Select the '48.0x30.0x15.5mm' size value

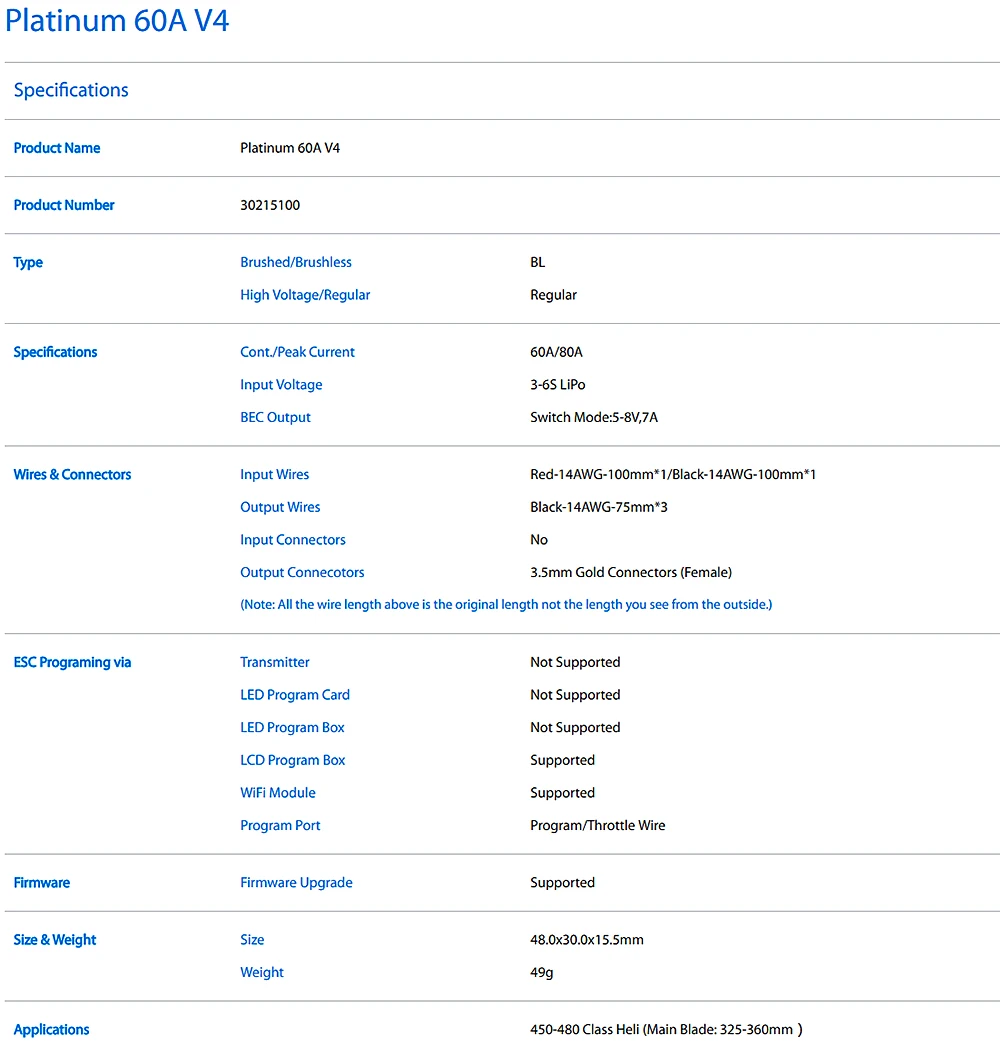[x=587, y=940]
